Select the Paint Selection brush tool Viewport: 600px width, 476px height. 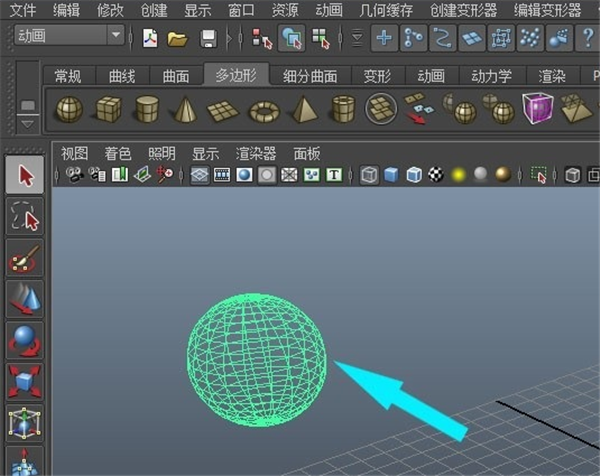point(26,260)
